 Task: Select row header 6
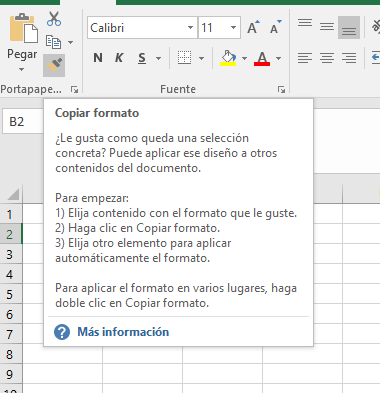[x=11, y=314]
